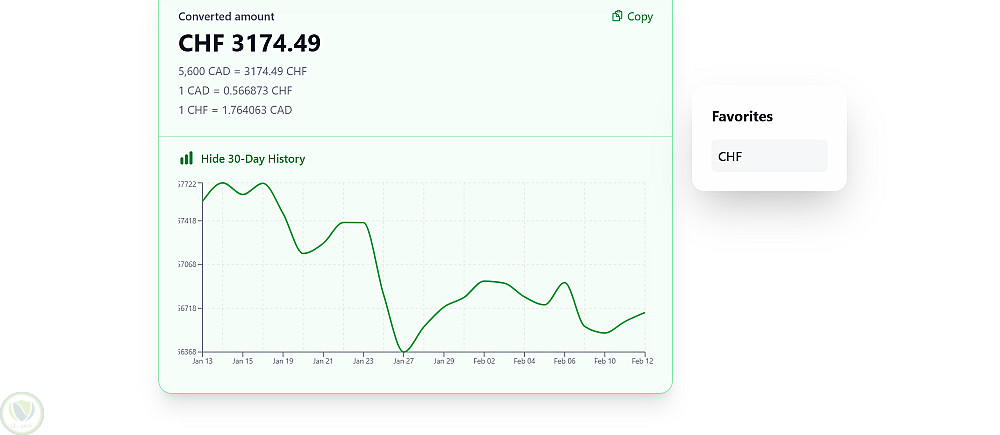This screenshot has width=1000, height=435.
Task: Click the "Converted amount" label
Action: (x=226, y=17)
